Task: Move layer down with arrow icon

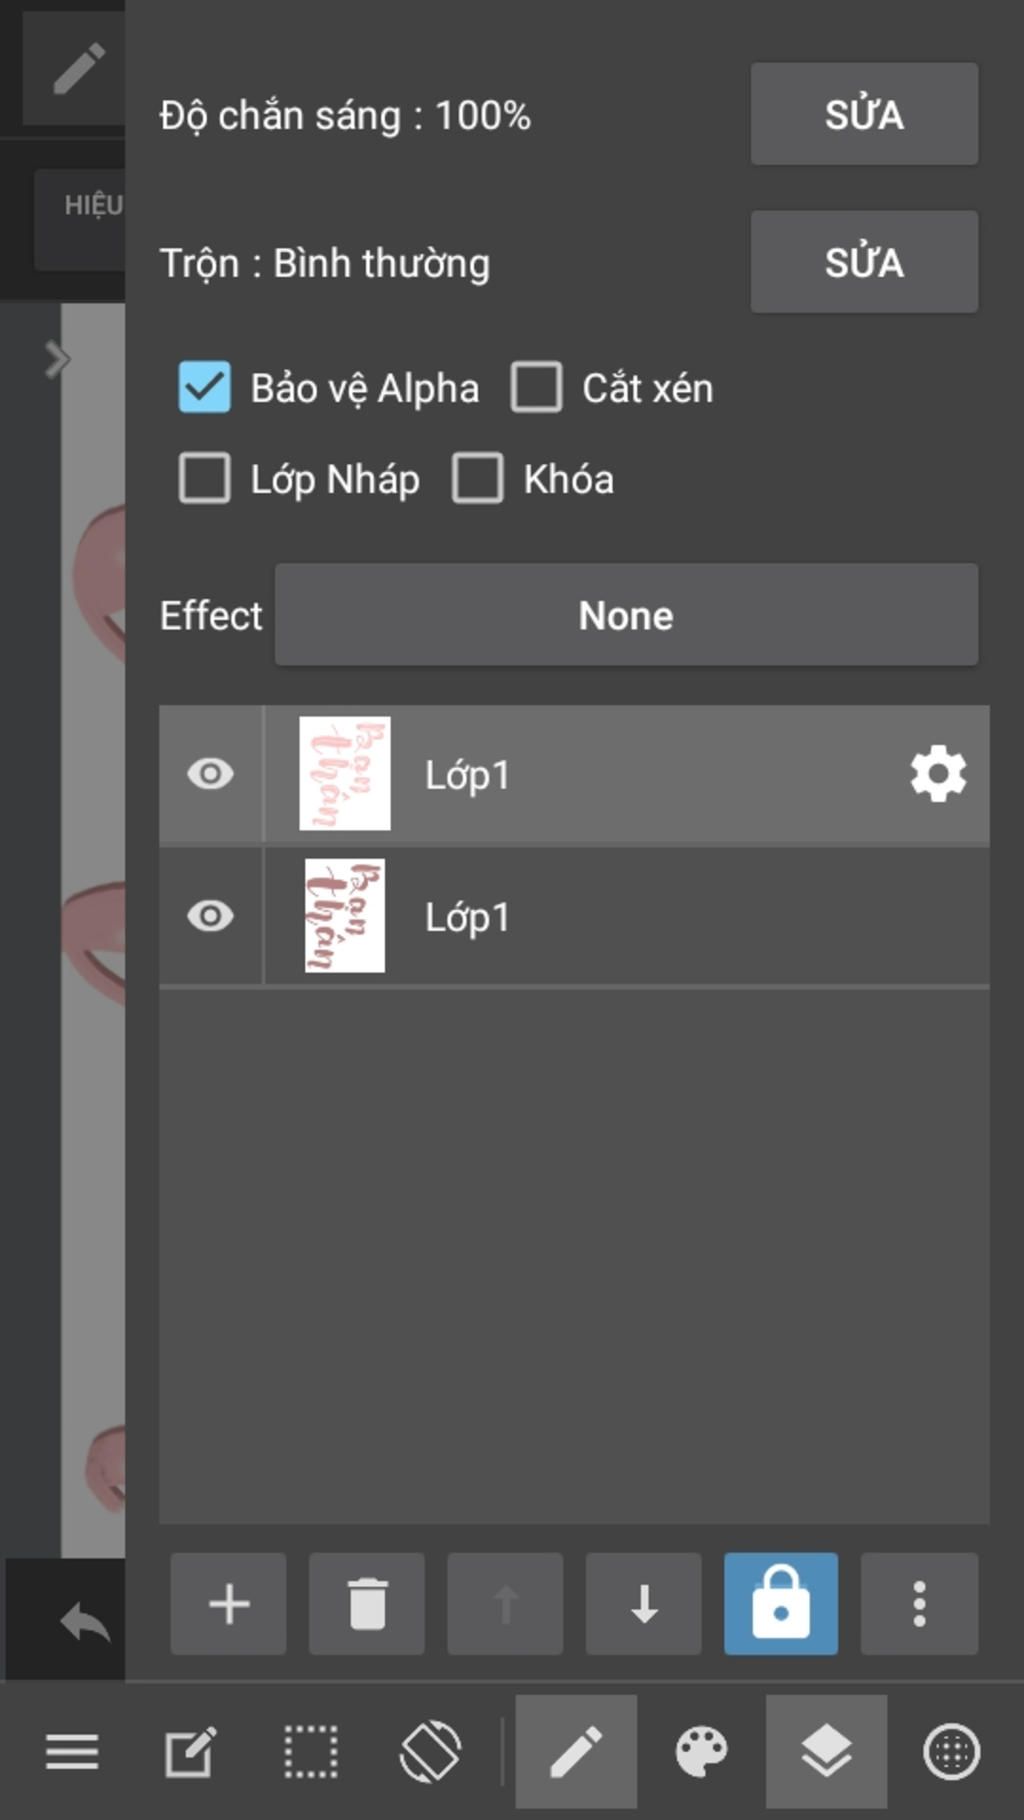Action: pyautogui.click(x=644, y=1603)
